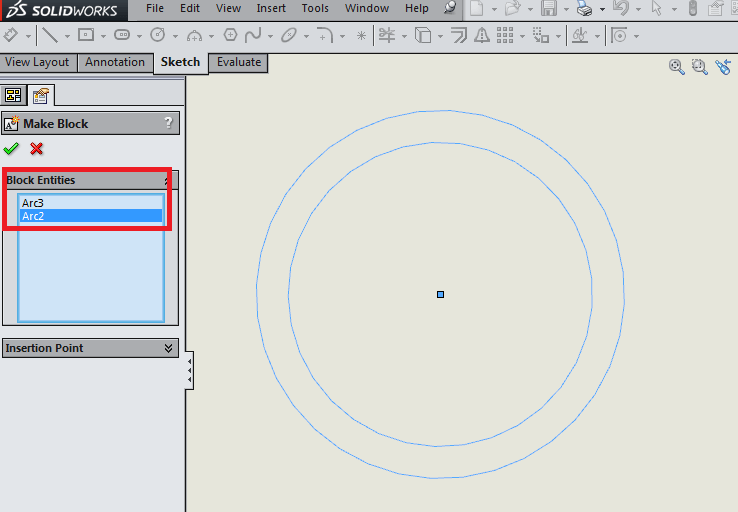
Task: Select the Spline tool
Action: tap(253, 35)
